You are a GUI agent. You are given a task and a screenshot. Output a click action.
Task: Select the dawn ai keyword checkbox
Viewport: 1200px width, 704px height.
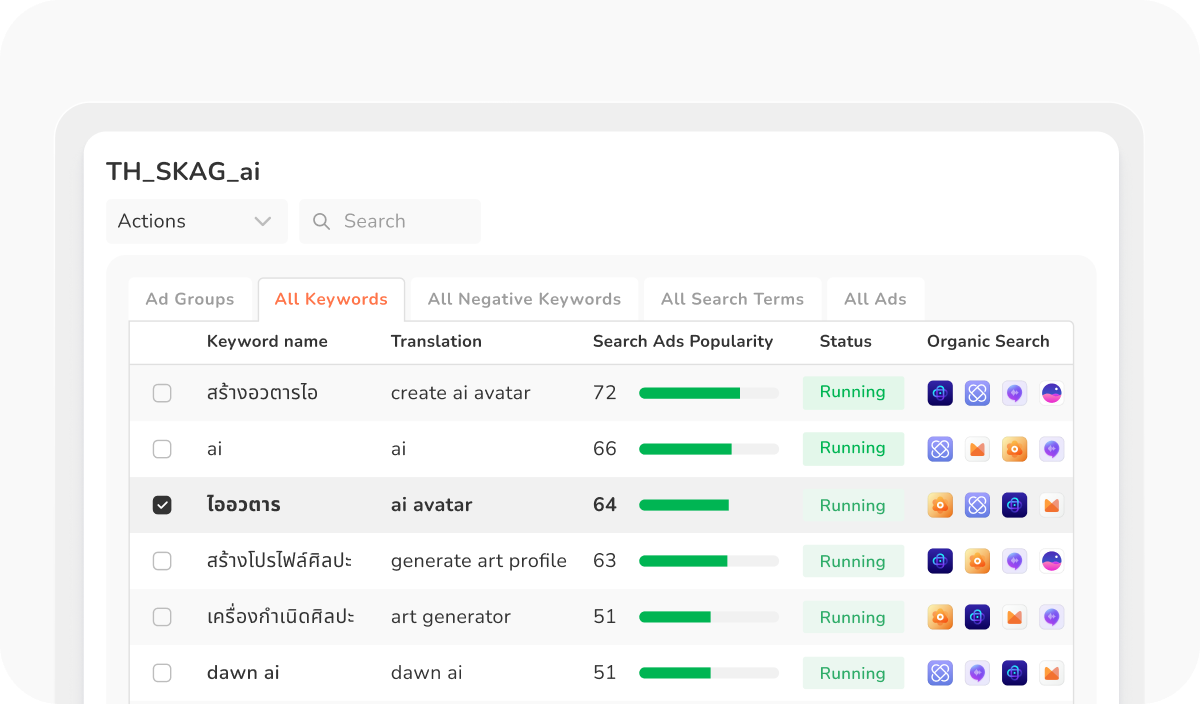[x=162, y=673]
